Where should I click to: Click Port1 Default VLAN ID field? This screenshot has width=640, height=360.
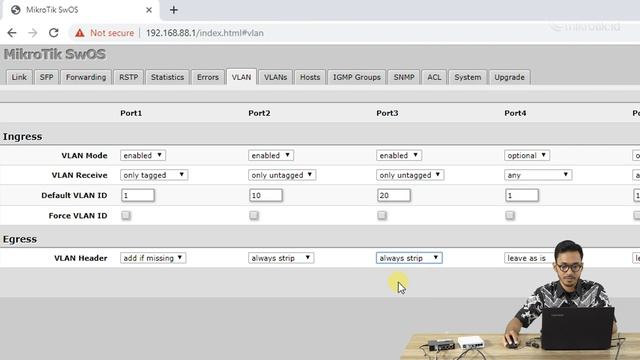click(138, 196)
